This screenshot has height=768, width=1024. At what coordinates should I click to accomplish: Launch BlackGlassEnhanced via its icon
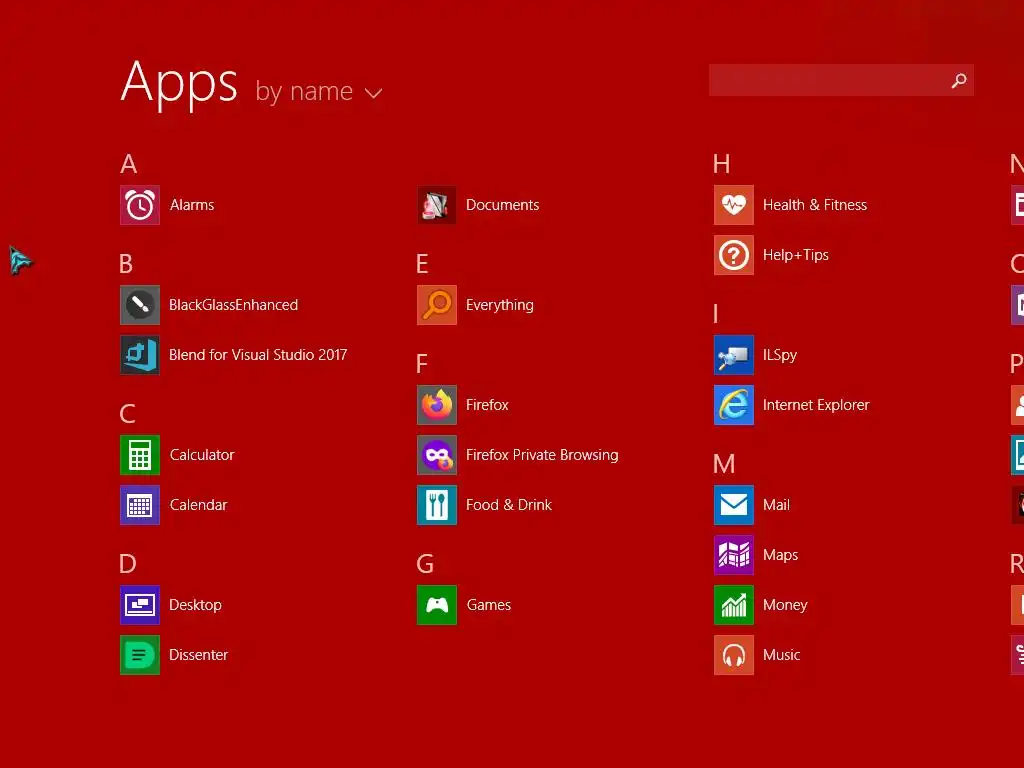tap(140, 305)
